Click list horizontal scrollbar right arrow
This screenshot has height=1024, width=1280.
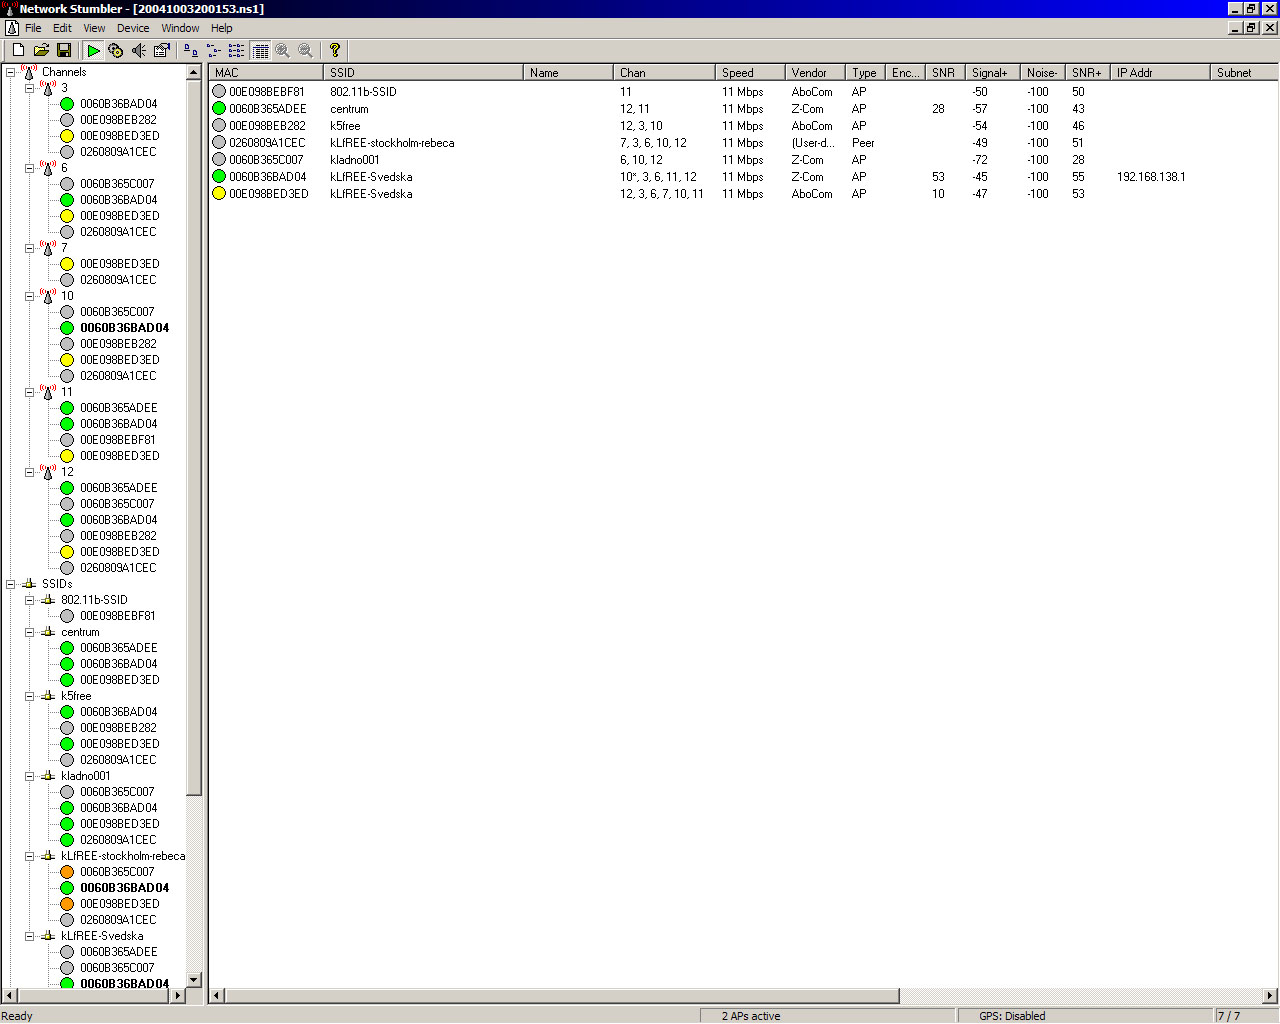[1270, 996]
